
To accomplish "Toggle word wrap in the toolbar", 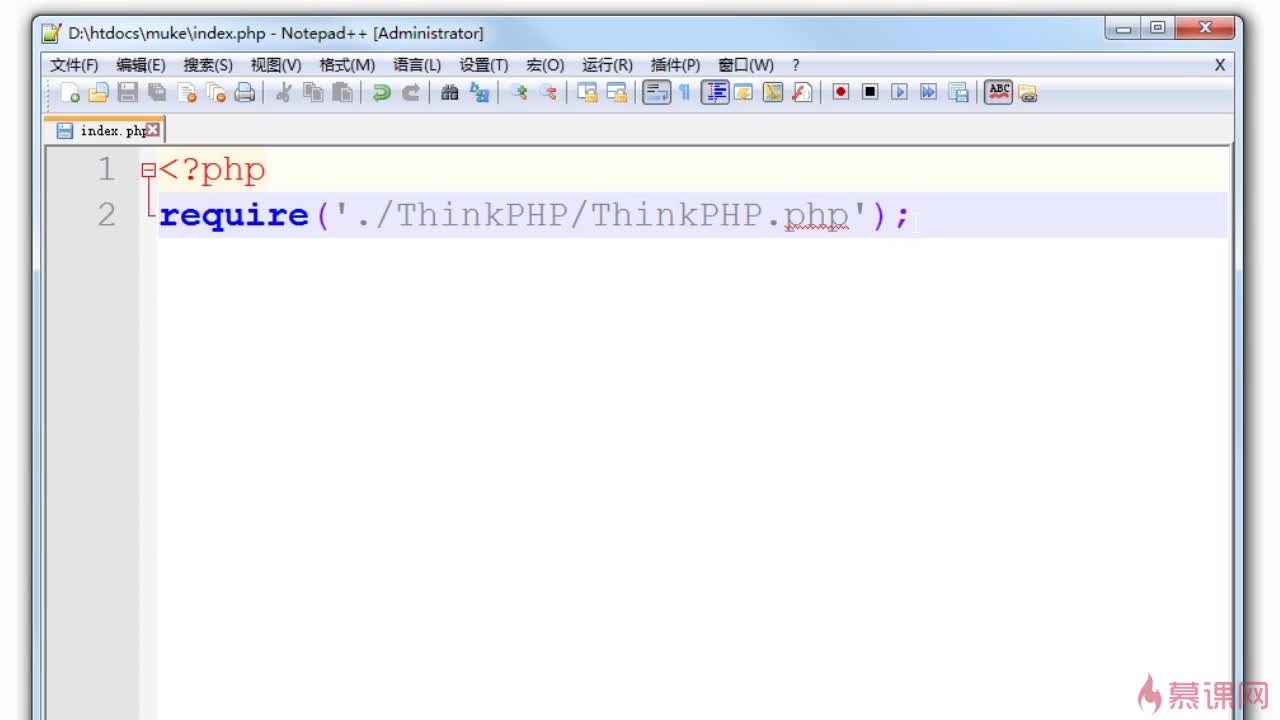I will click(x=656, y=93).
